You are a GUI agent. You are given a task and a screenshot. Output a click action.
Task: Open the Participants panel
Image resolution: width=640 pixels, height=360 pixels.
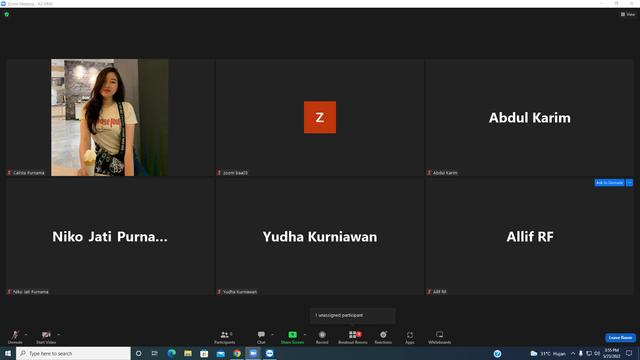(x=225, y=337)
